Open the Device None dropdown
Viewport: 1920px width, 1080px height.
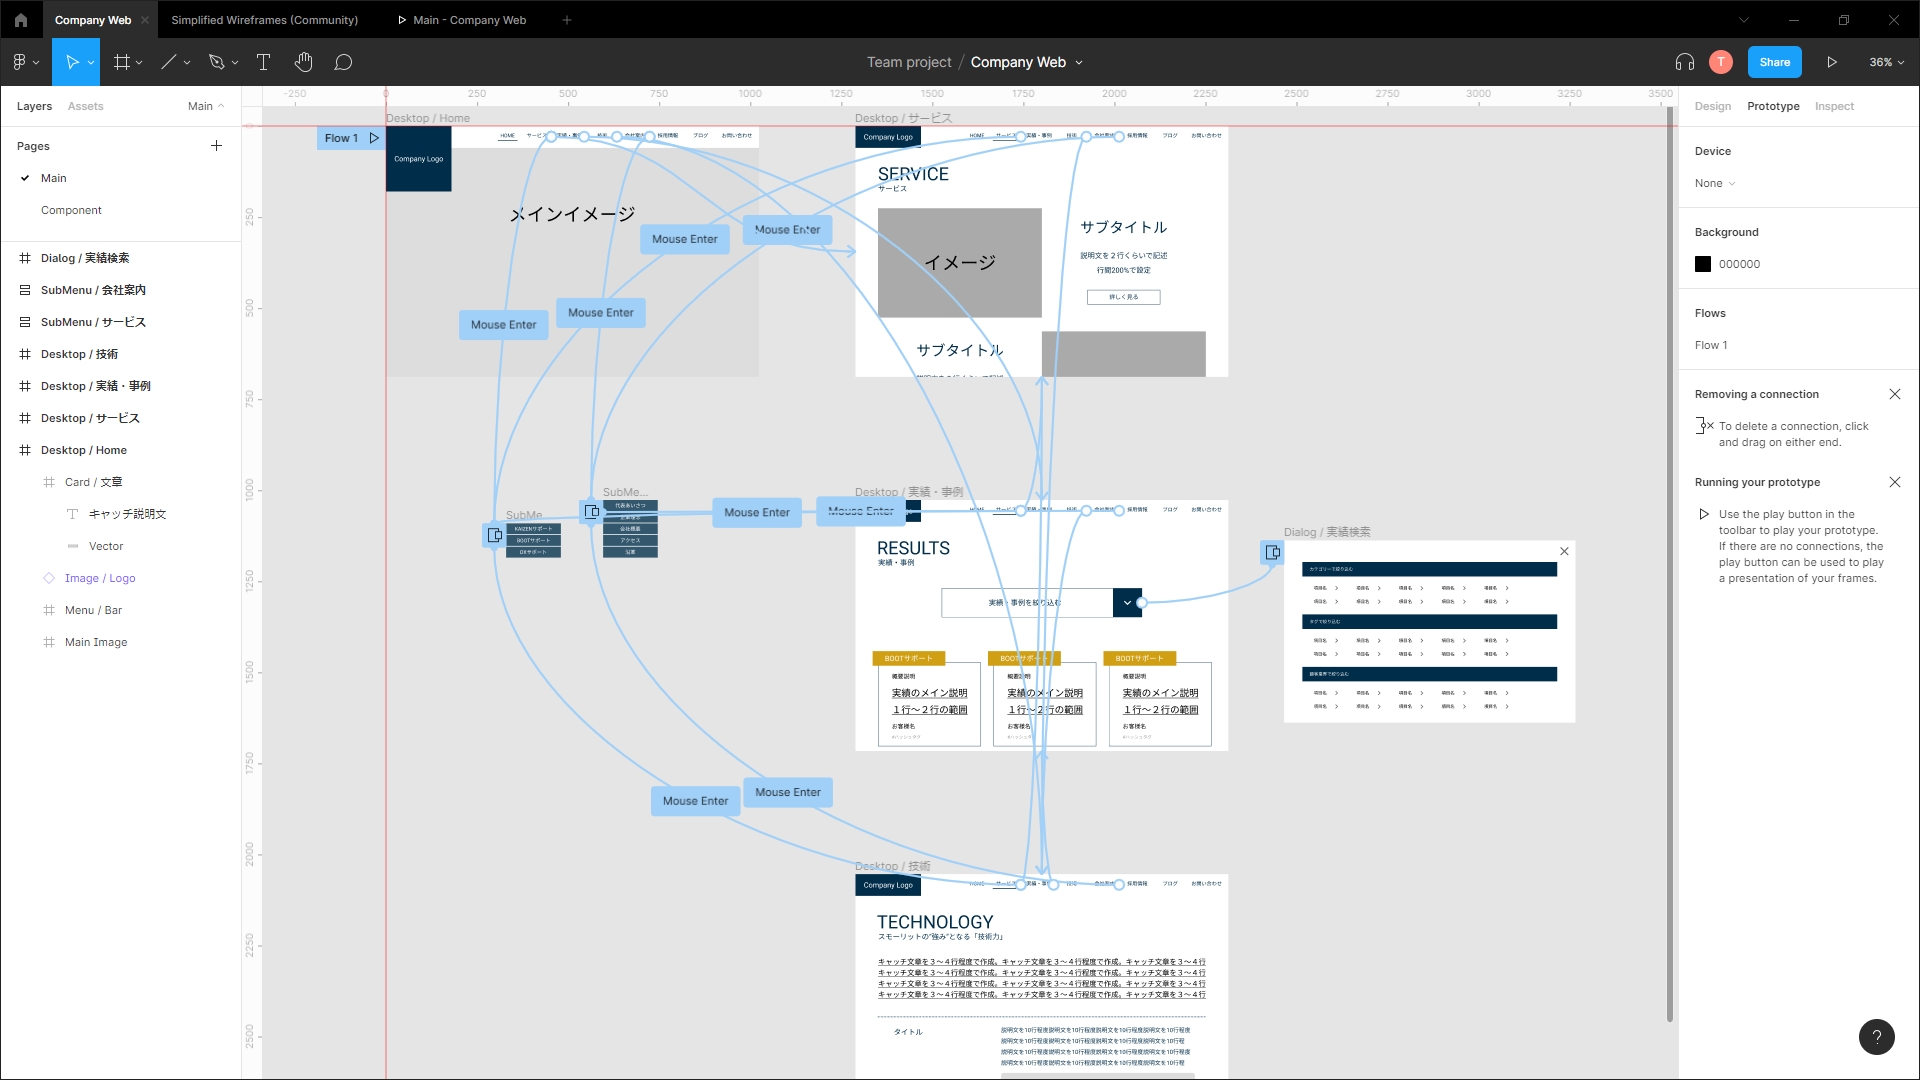1714,183
